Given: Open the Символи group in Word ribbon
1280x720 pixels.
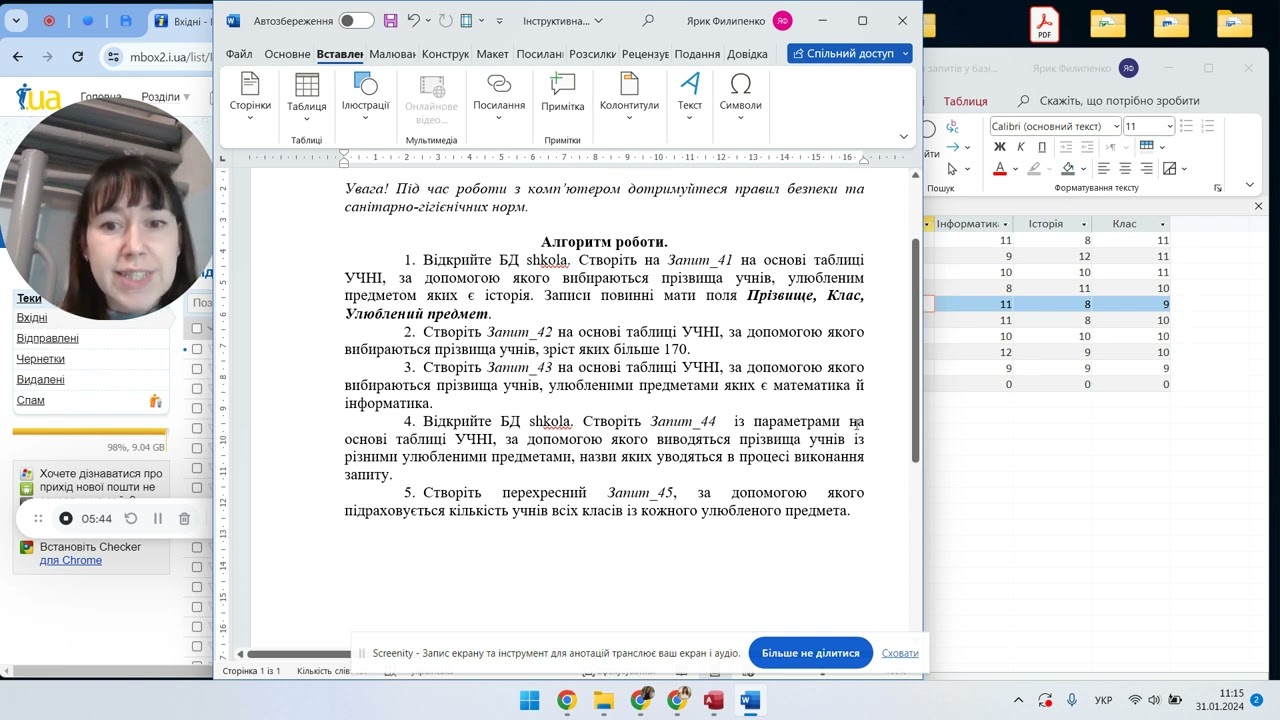Looking at the screenshot, I should point(740,96).
